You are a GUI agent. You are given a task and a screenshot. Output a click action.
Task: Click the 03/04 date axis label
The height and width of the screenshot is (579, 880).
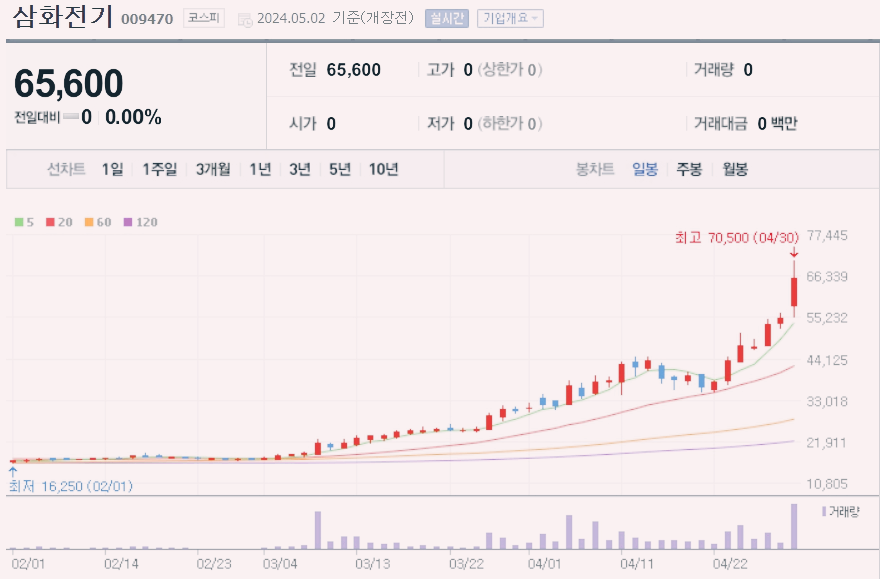280,563
